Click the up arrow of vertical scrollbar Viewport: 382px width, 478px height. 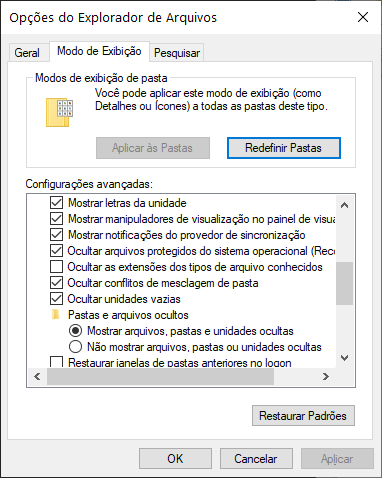pos(344,205)
